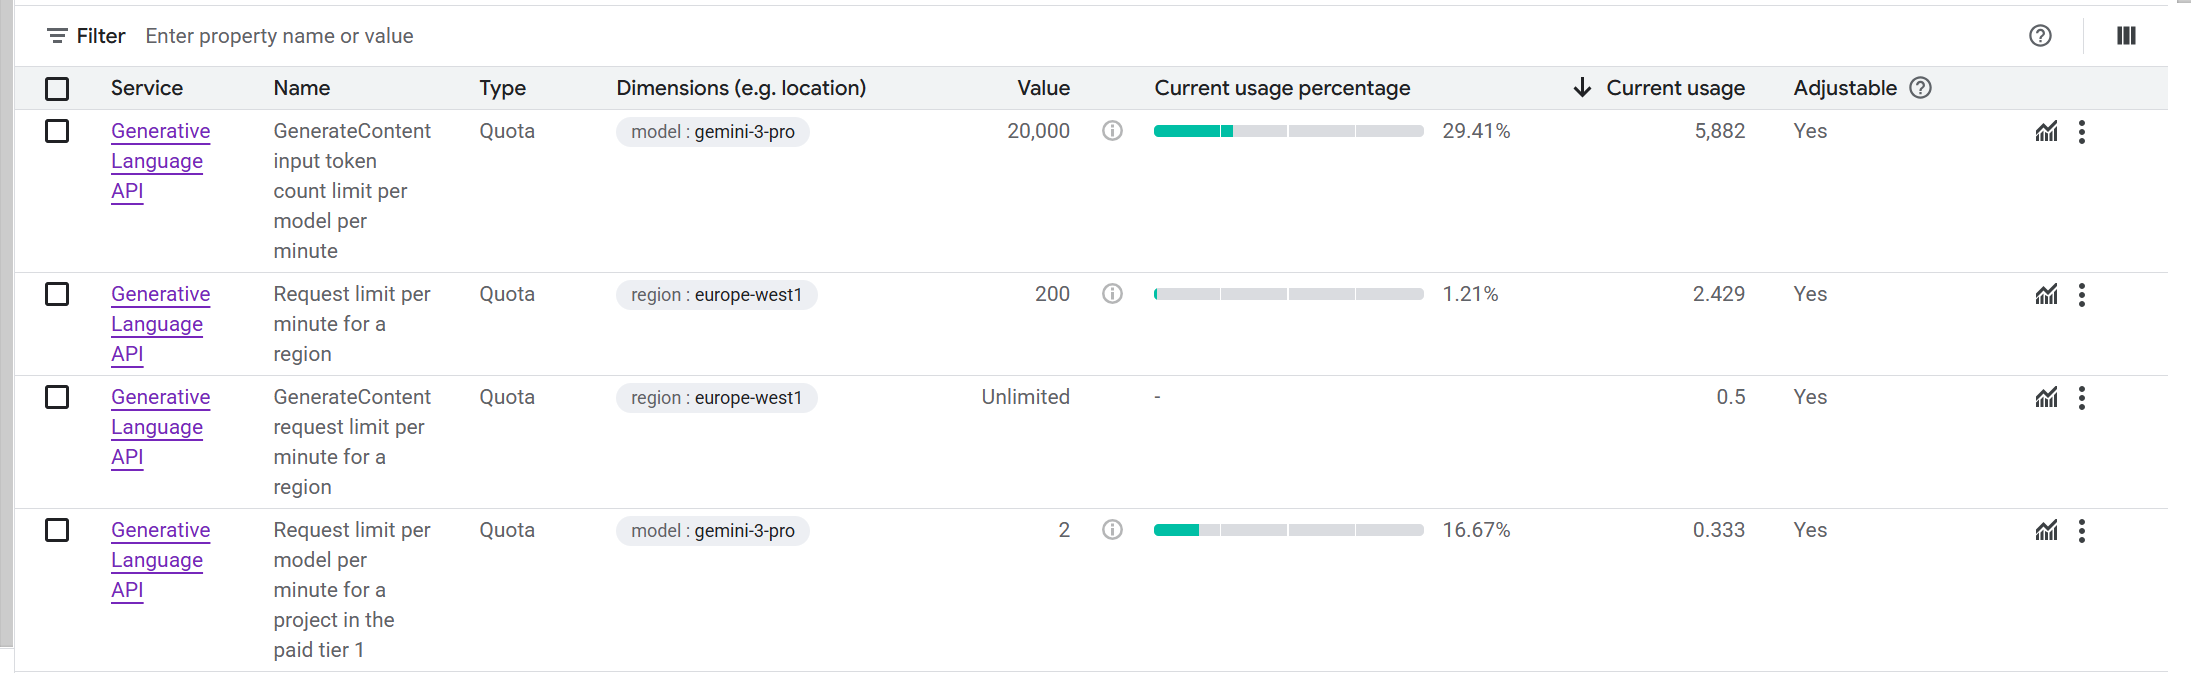Image resolution: width=2191 pixels, height=673 pixels.
Task: Select the checkbox for paid tier 1 request limit
Action: 57,530
